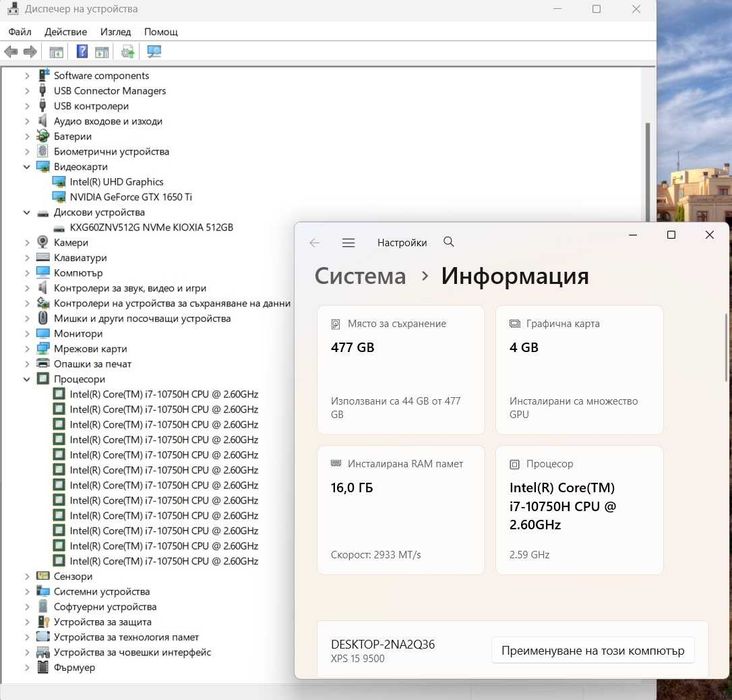
Task: Click the Мрежови карти icon
Action: tap(42, 348)
